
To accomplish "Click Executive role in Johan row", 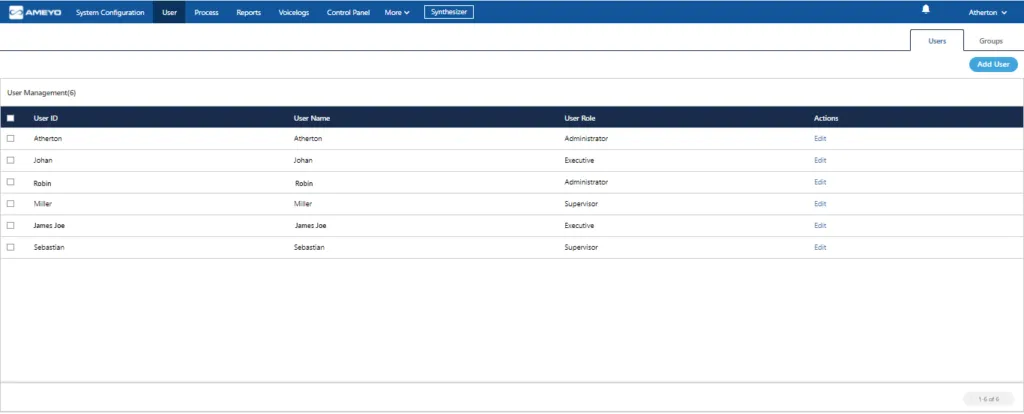I will coord(579,160).
